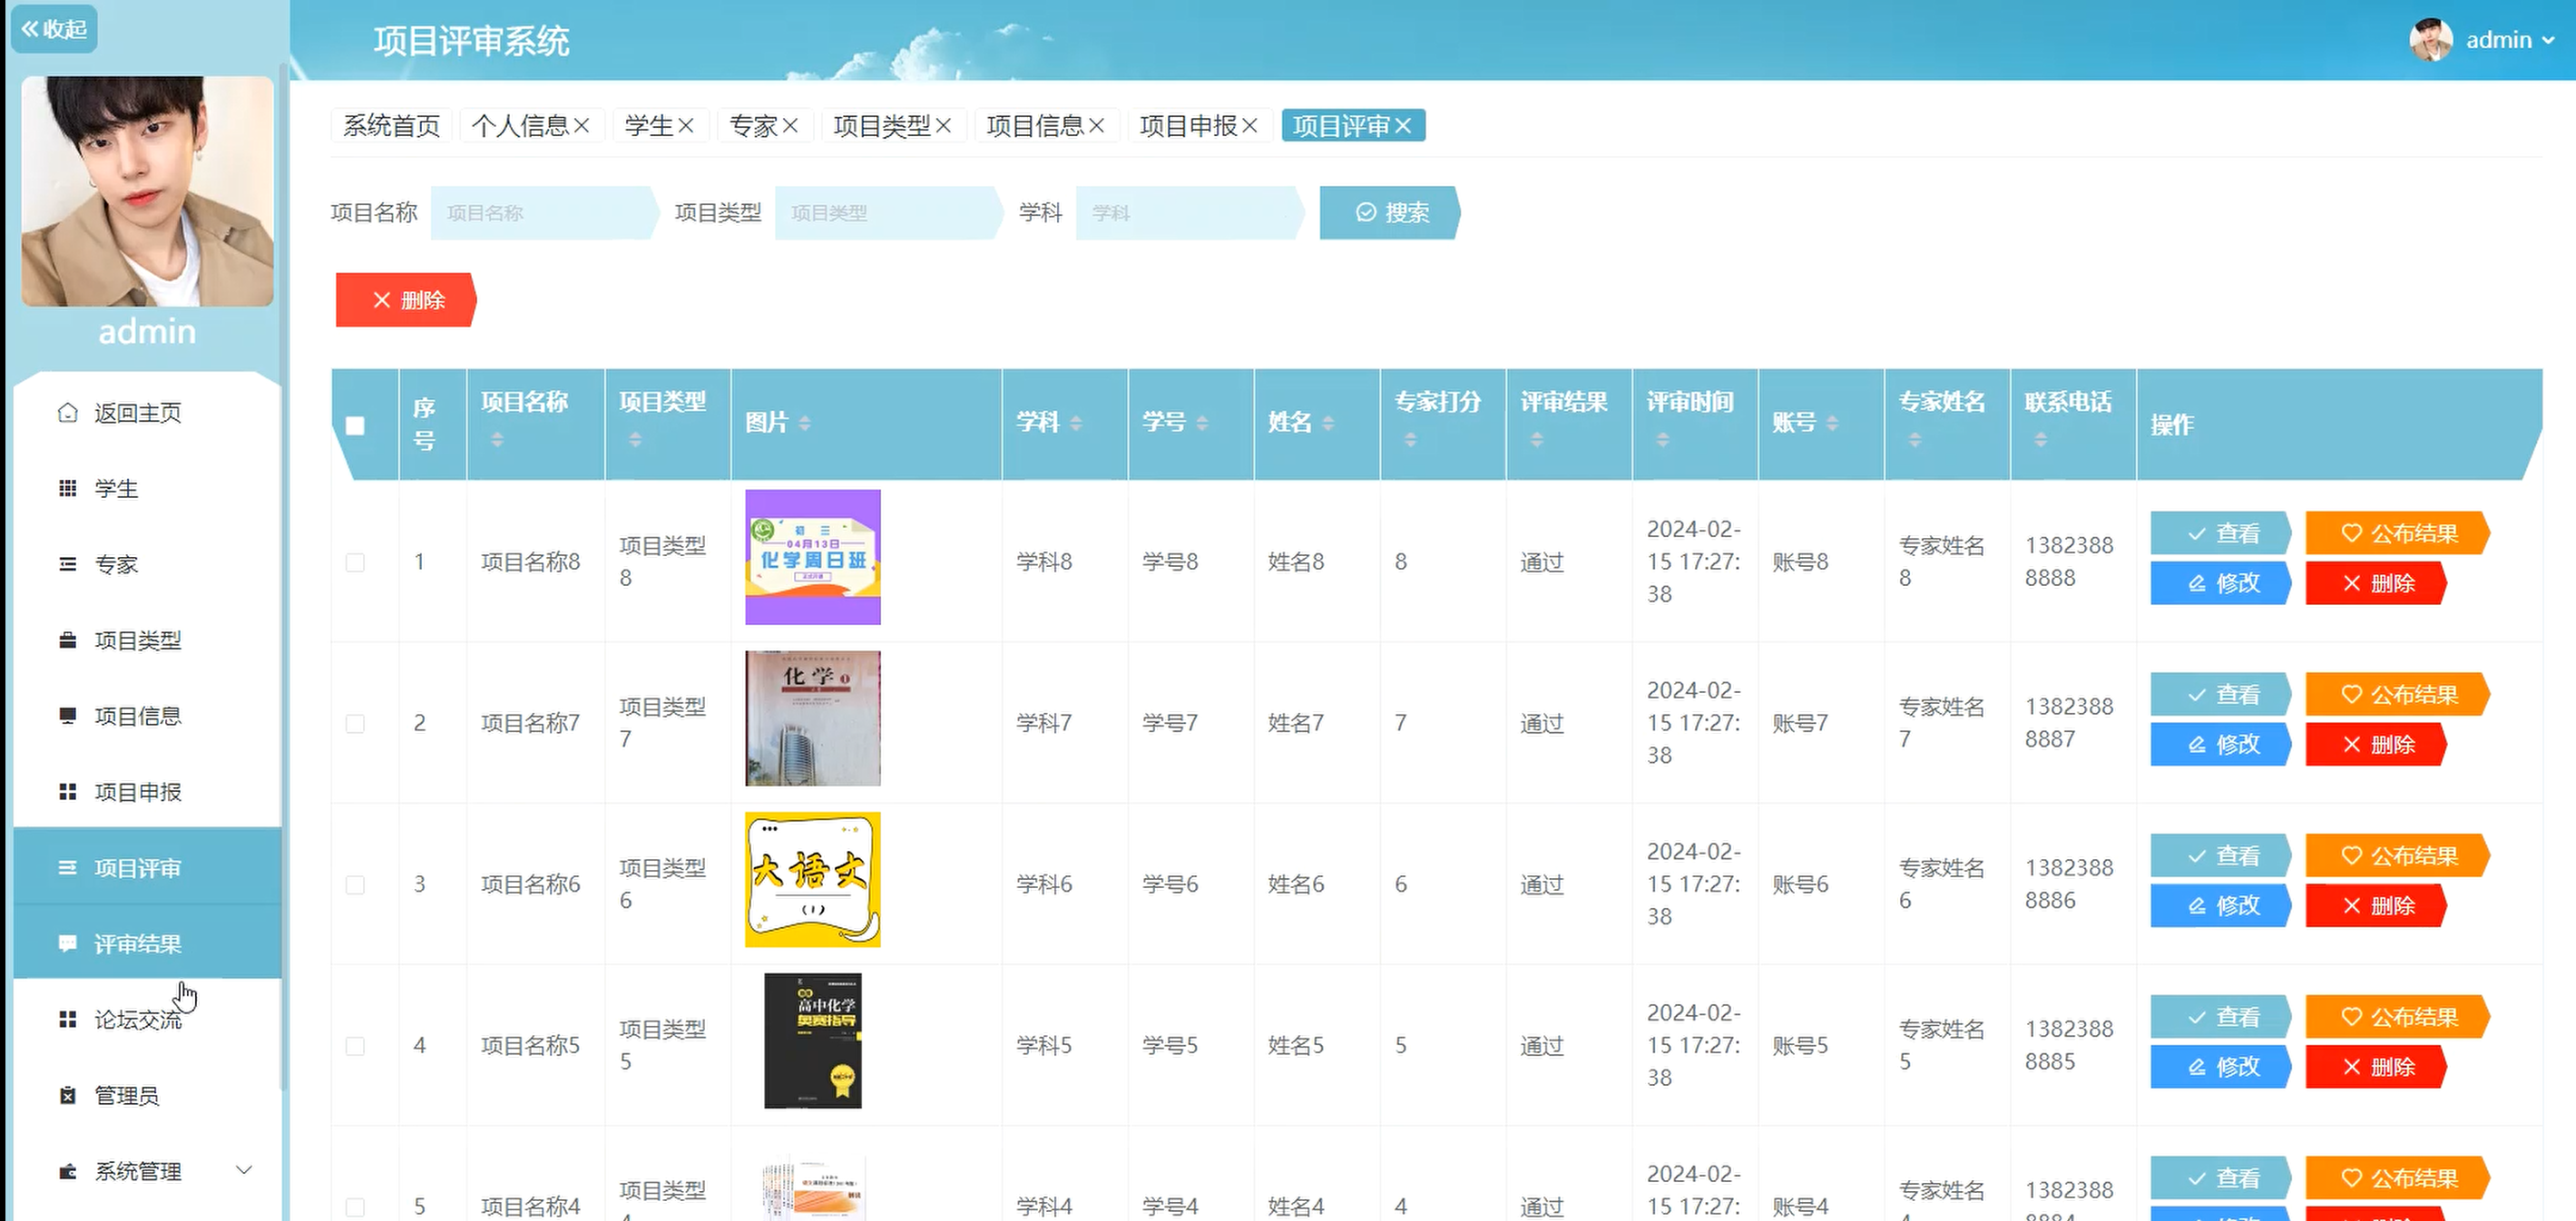
Task: Open the 项目名称8 化学周日班 thumbnail
Action: tap(812, 557)
